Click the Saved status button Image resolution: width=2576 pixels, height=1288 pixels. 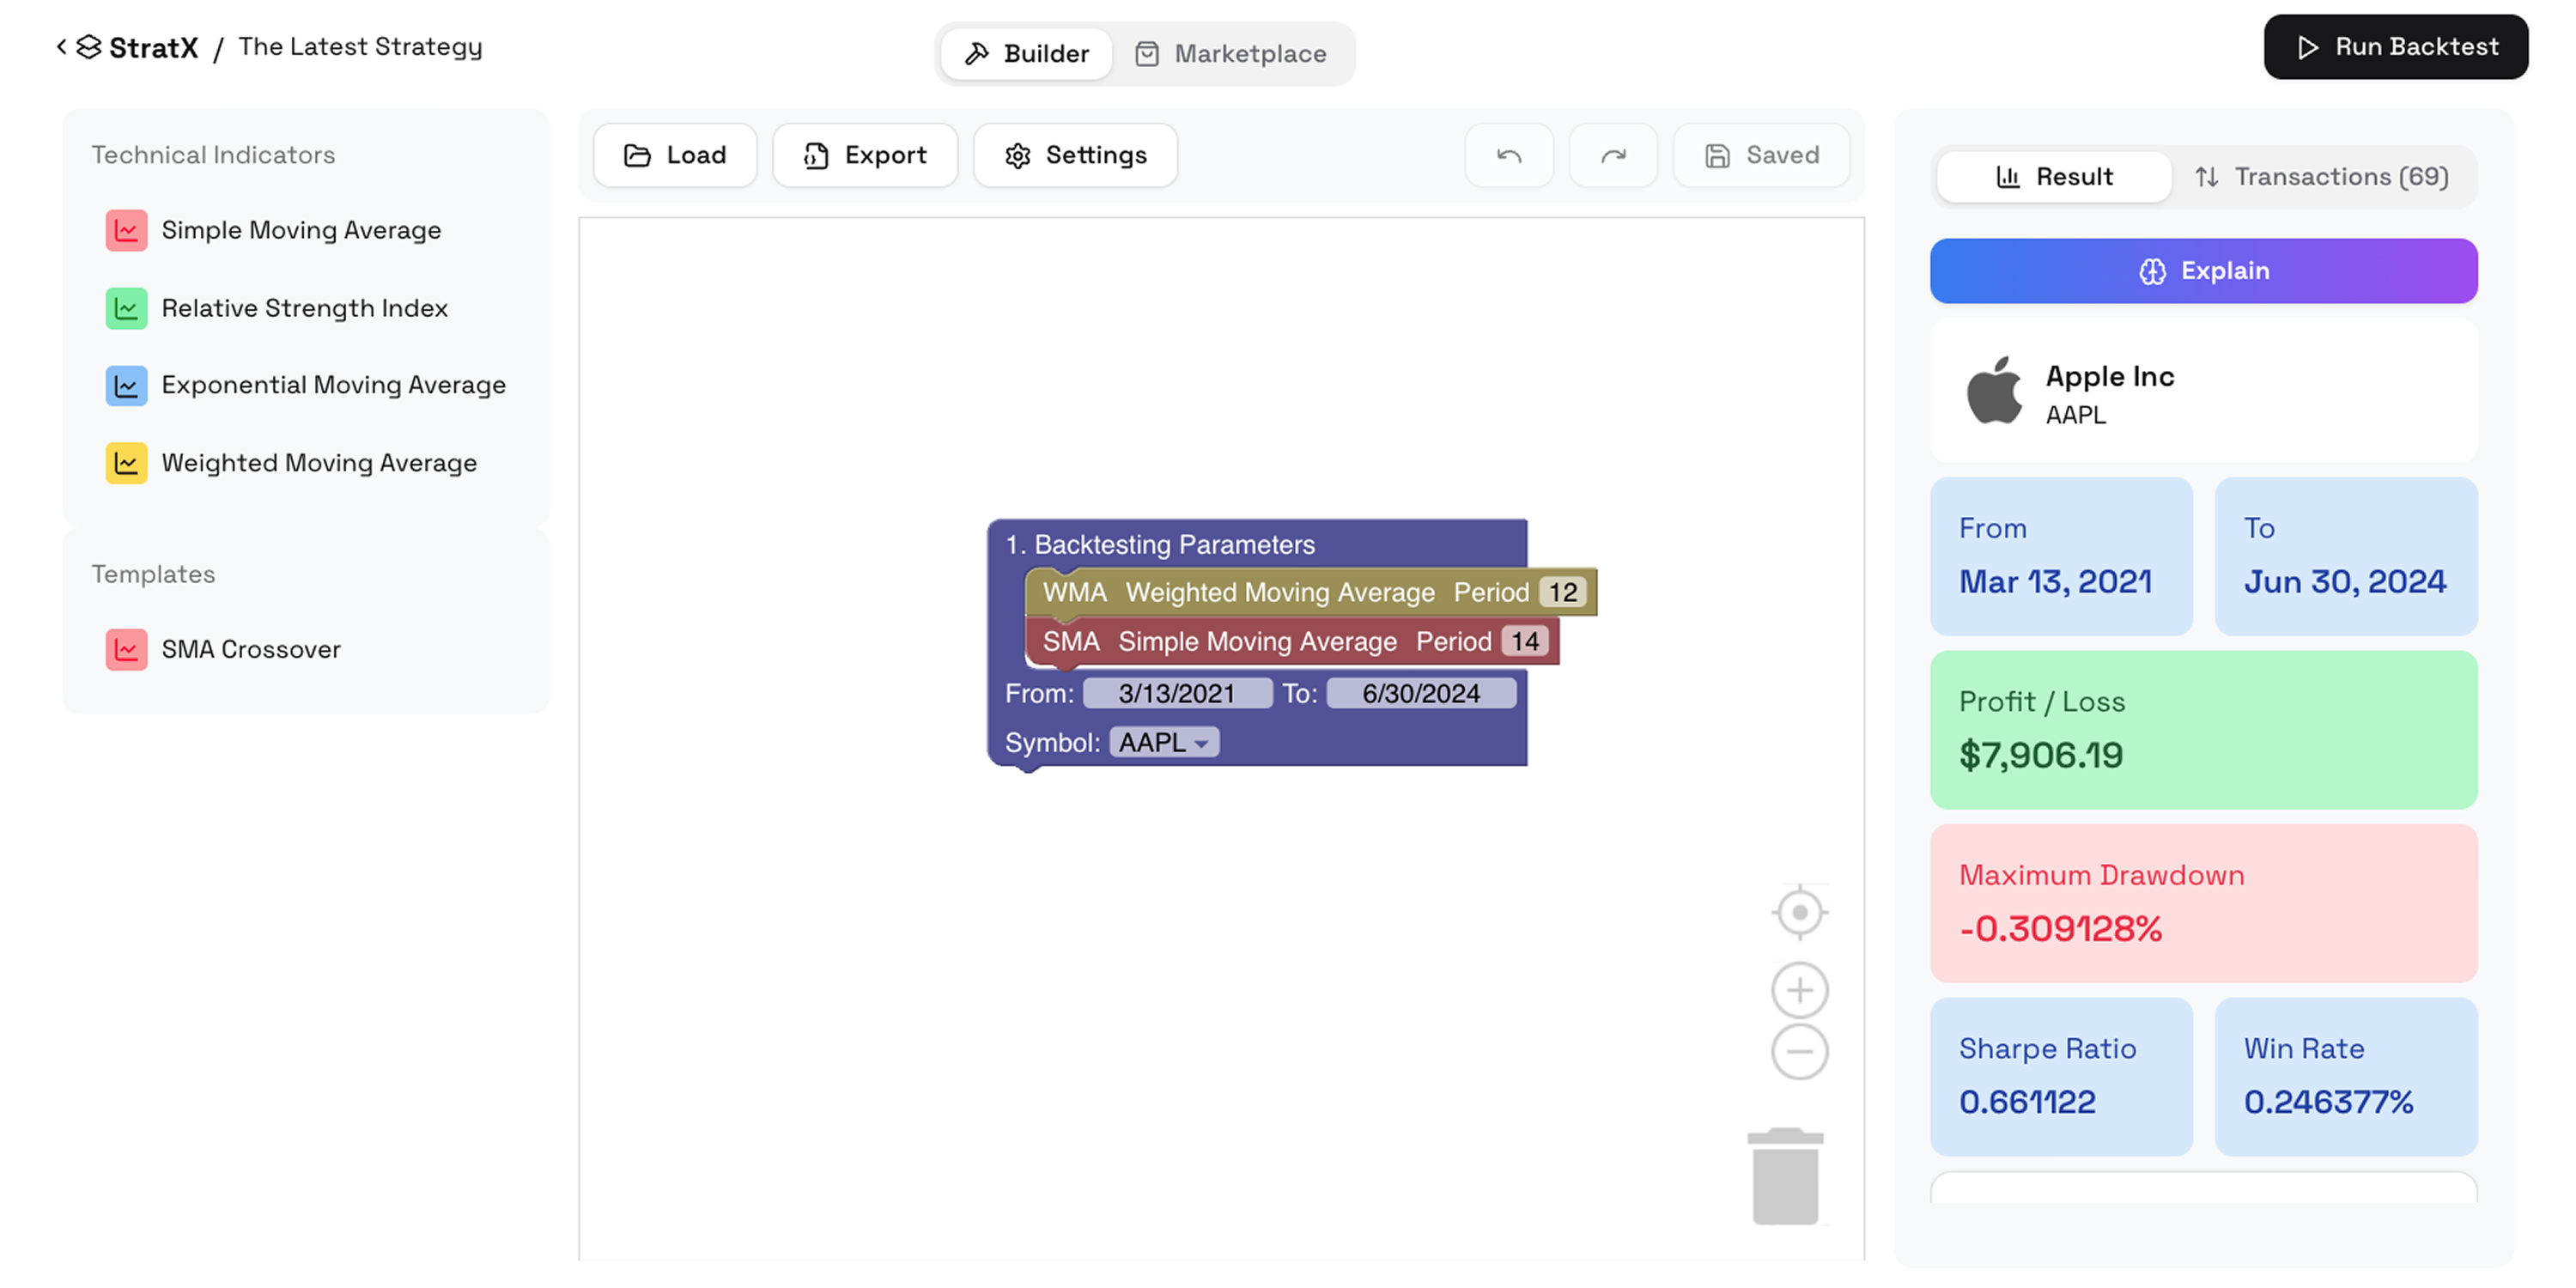1761,155
